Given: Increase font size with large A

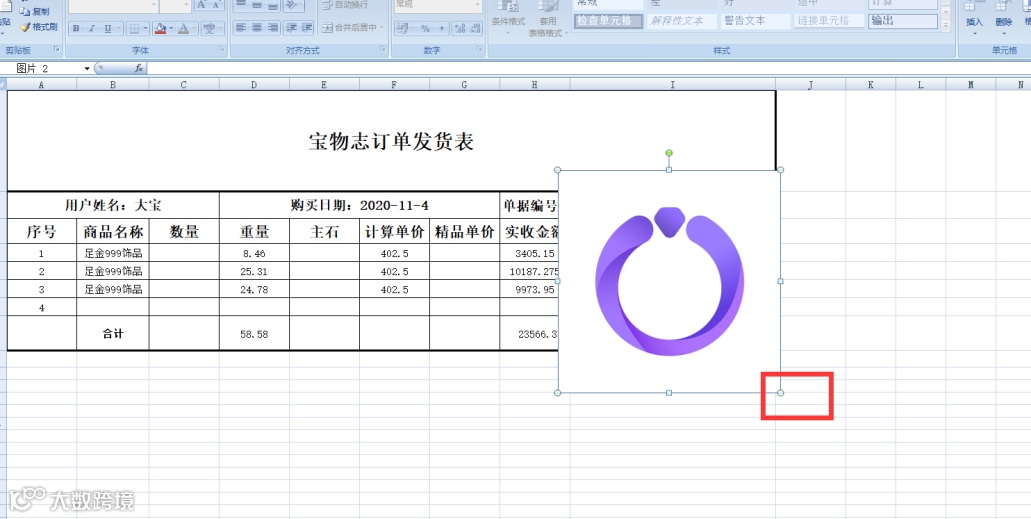Looking at the screenshot, I should point(202,5).
